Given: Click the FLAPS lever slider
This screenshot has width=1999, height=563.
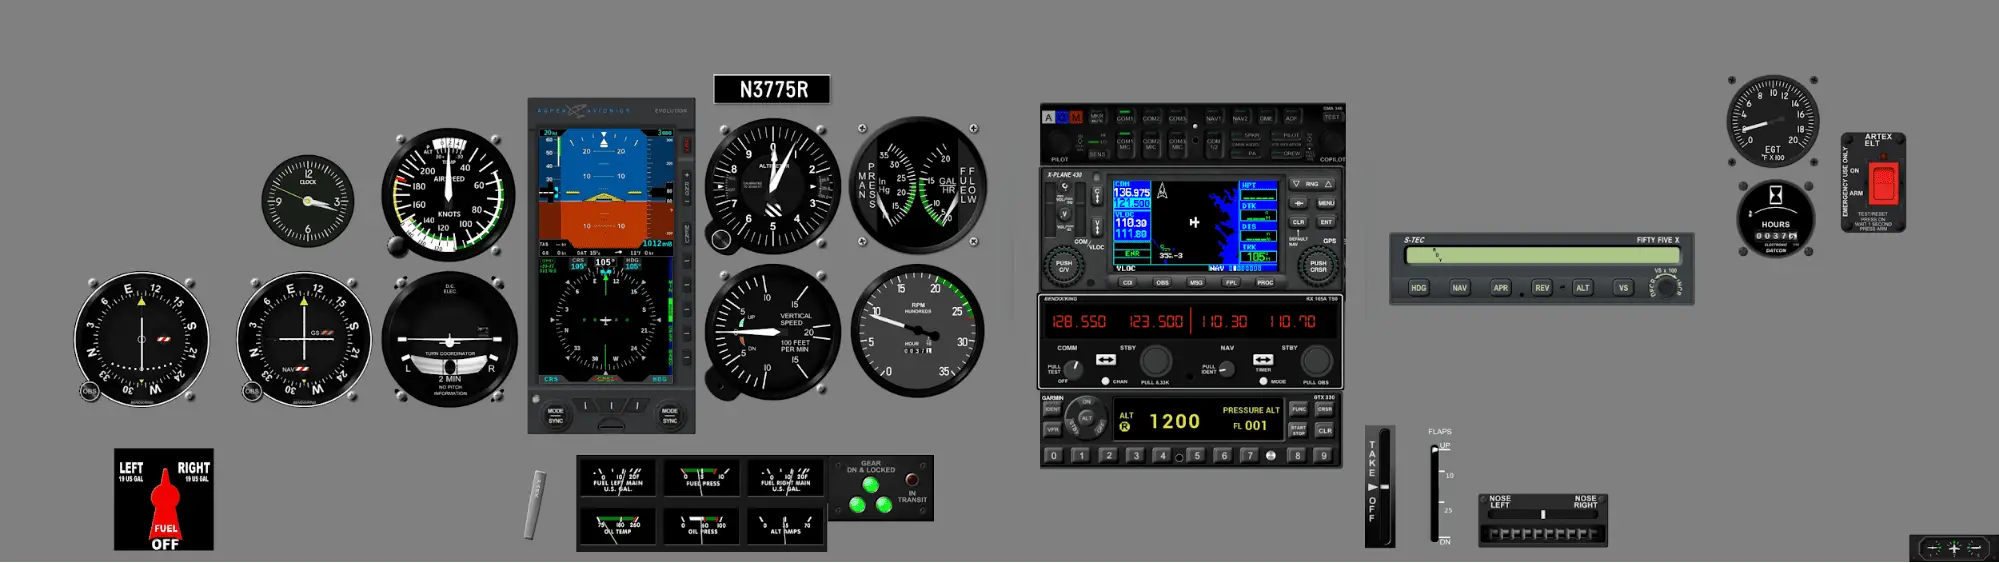Looking at the screenshot, I should tap(1434, 452).
